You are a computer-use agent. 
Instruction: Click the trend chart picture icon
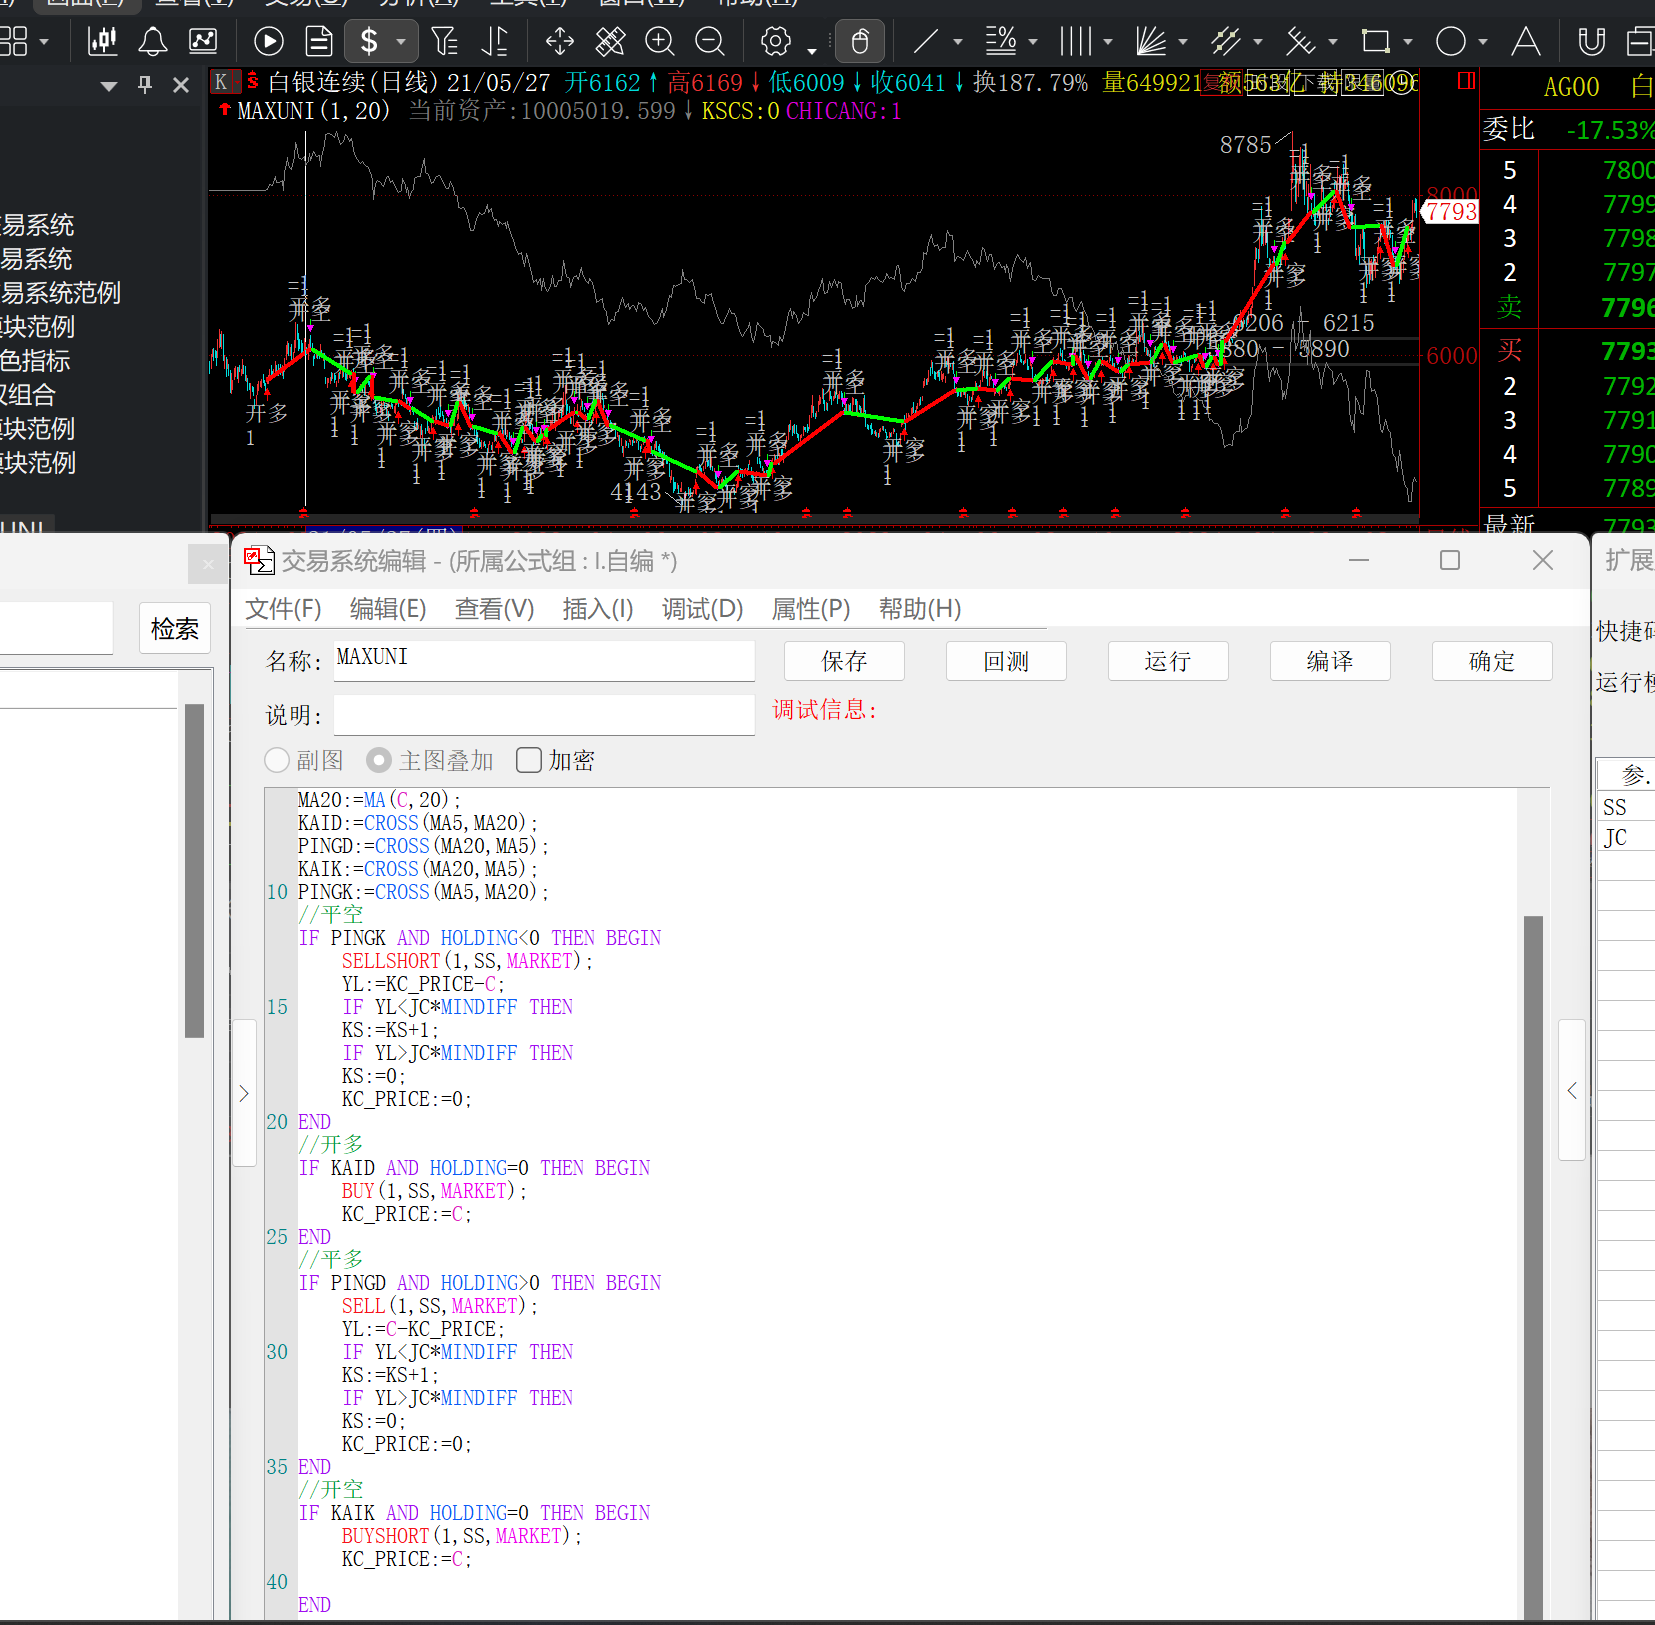[x=203, y=41]
